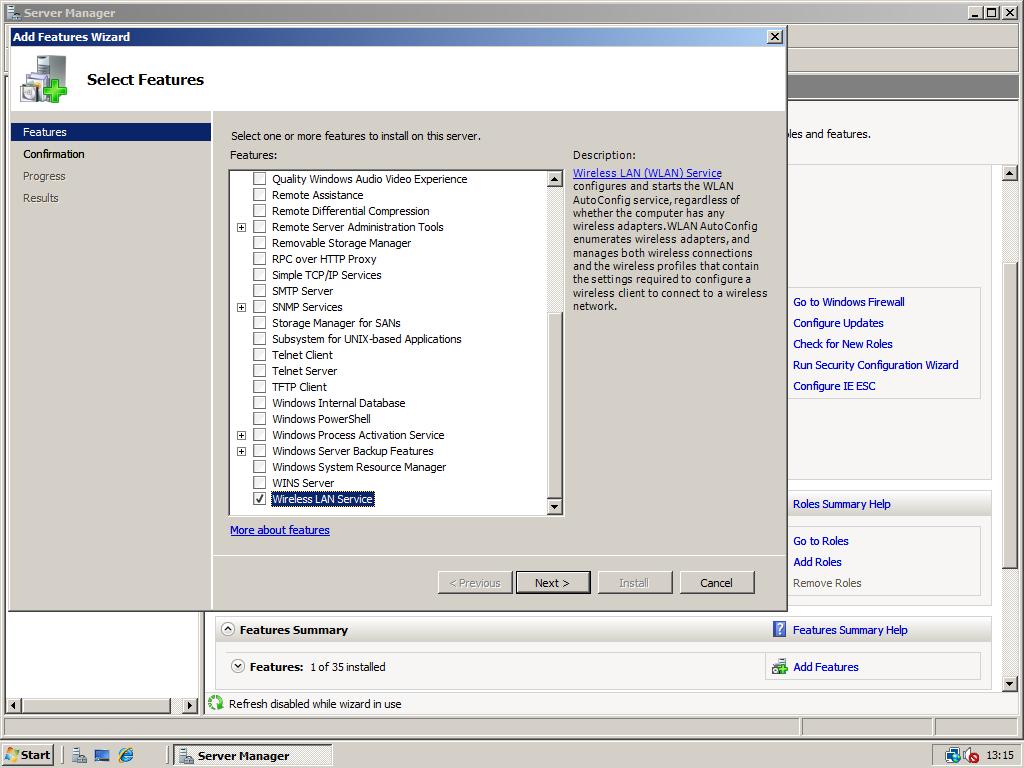Enable Remote Assistance checkbox

(259, 195)
